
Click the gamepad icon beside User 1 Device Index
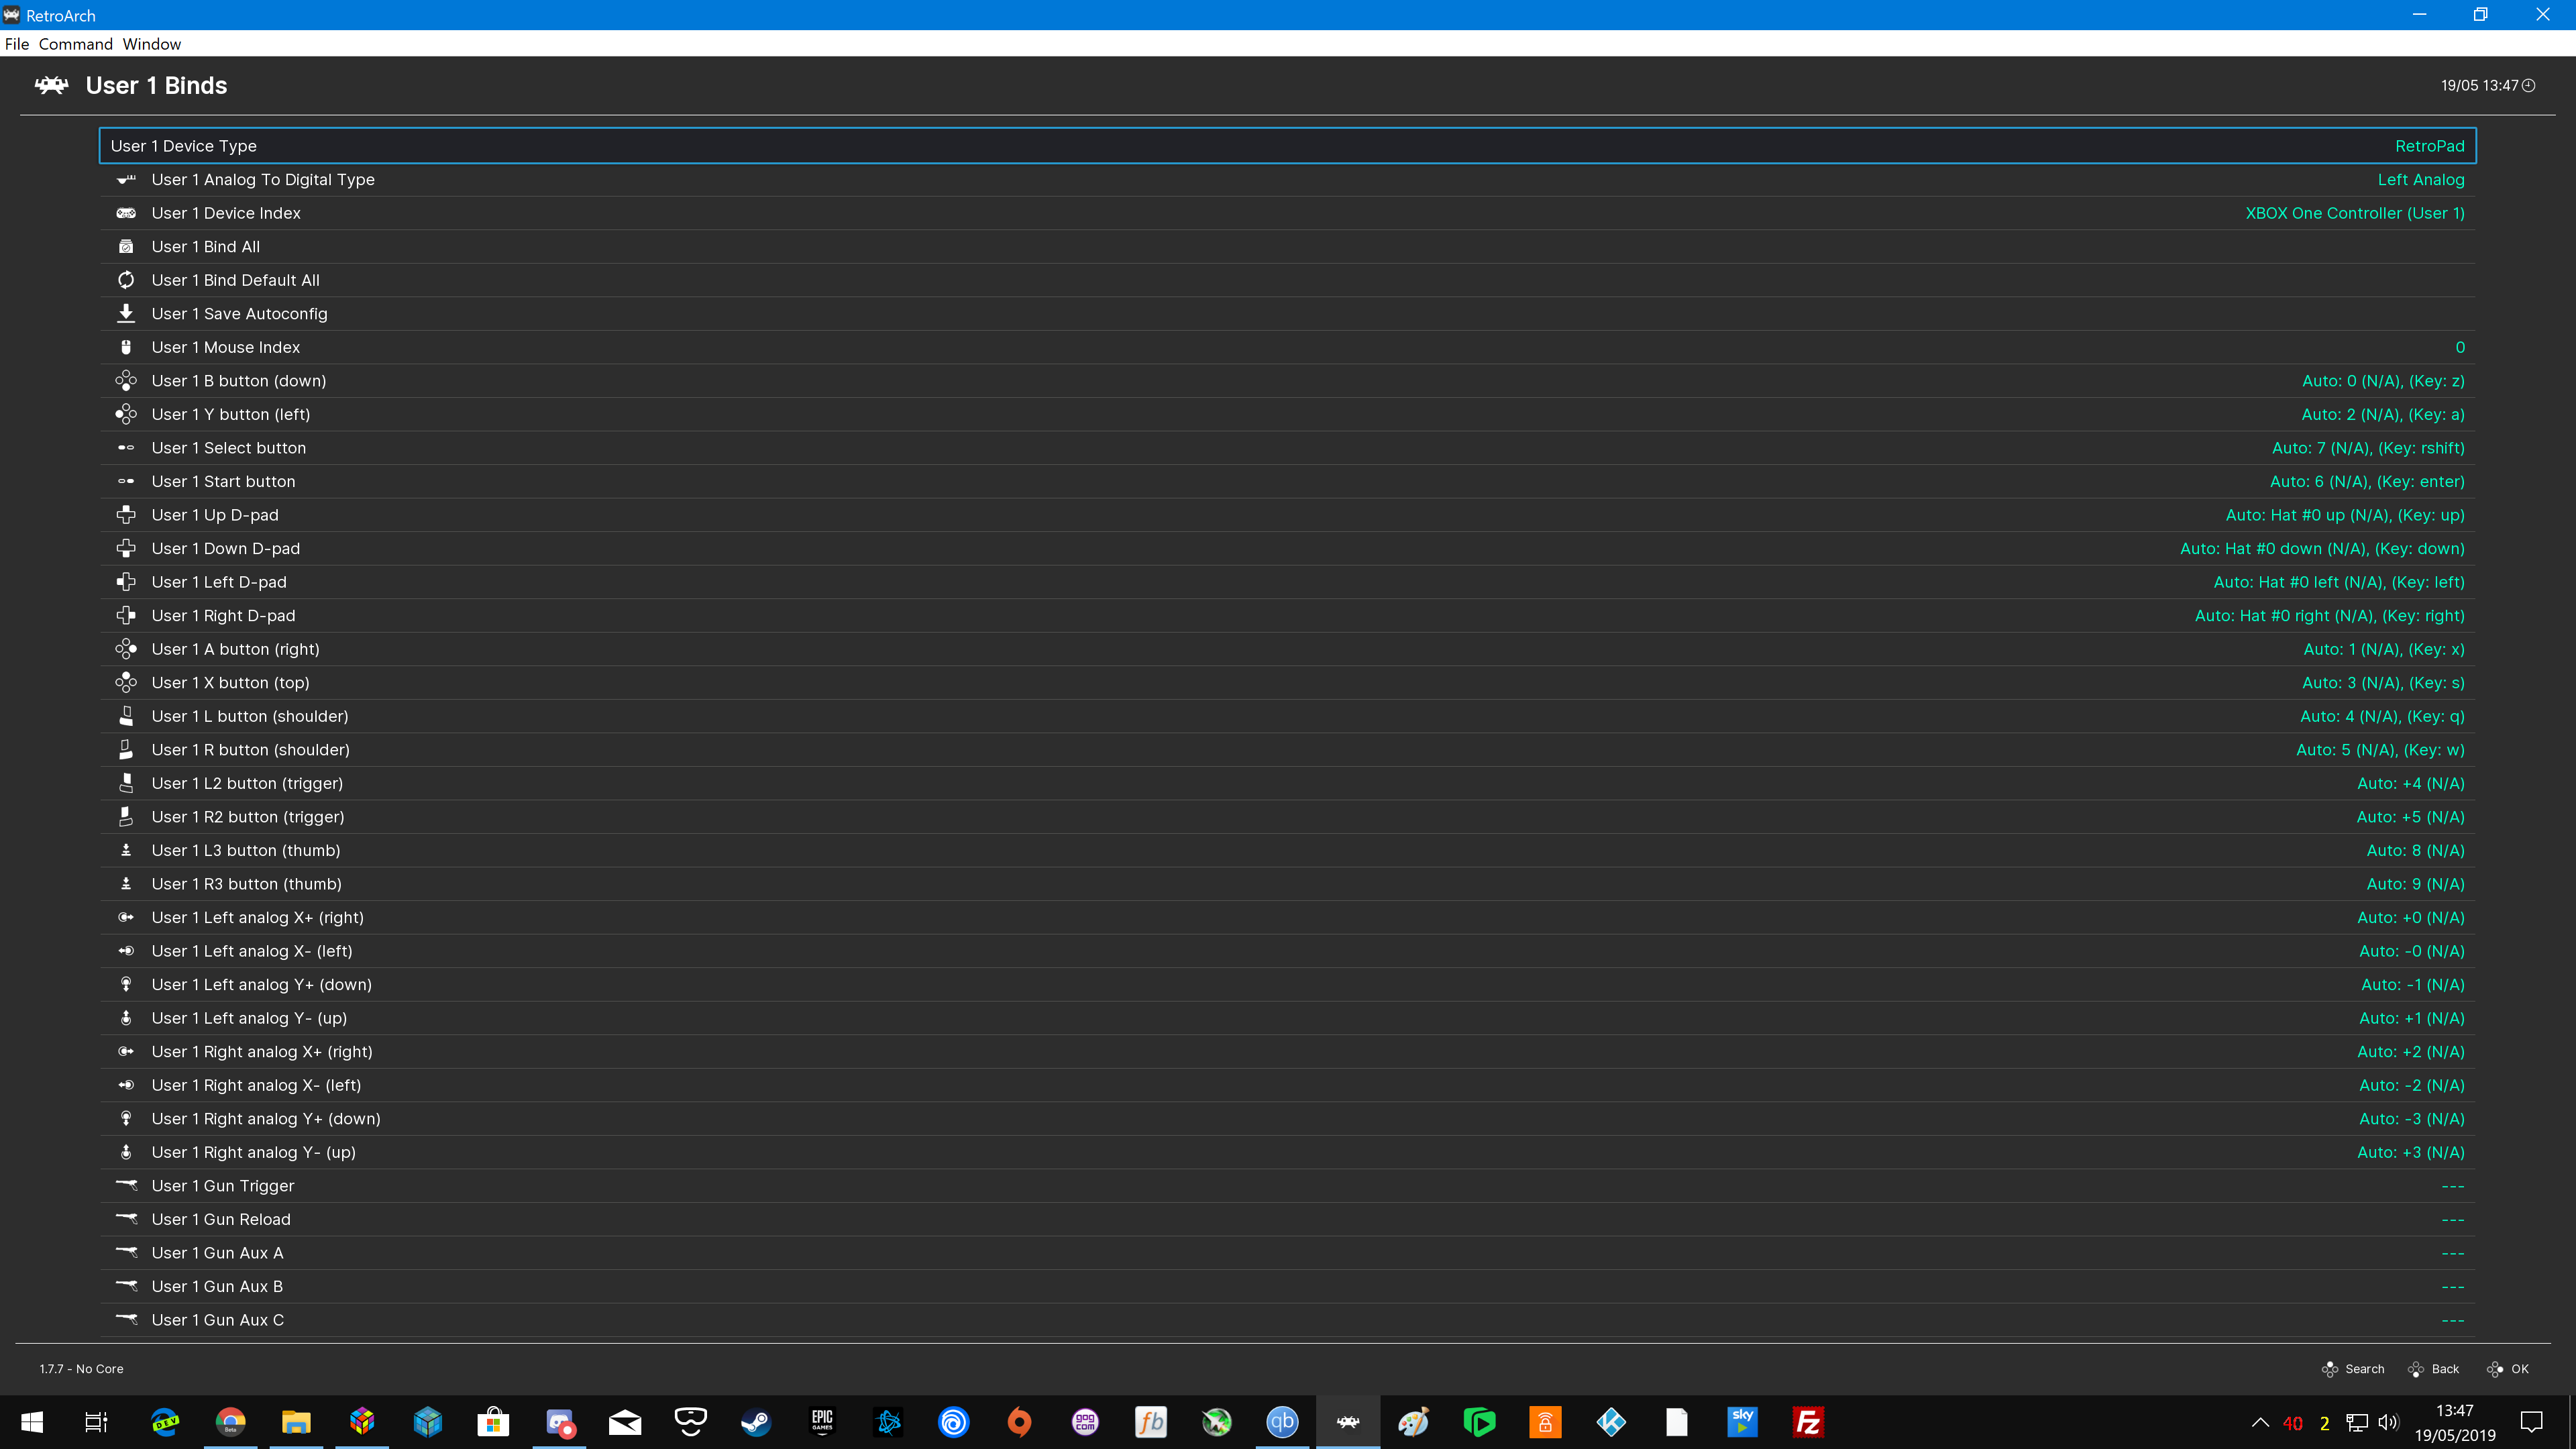tap(126, 213)
